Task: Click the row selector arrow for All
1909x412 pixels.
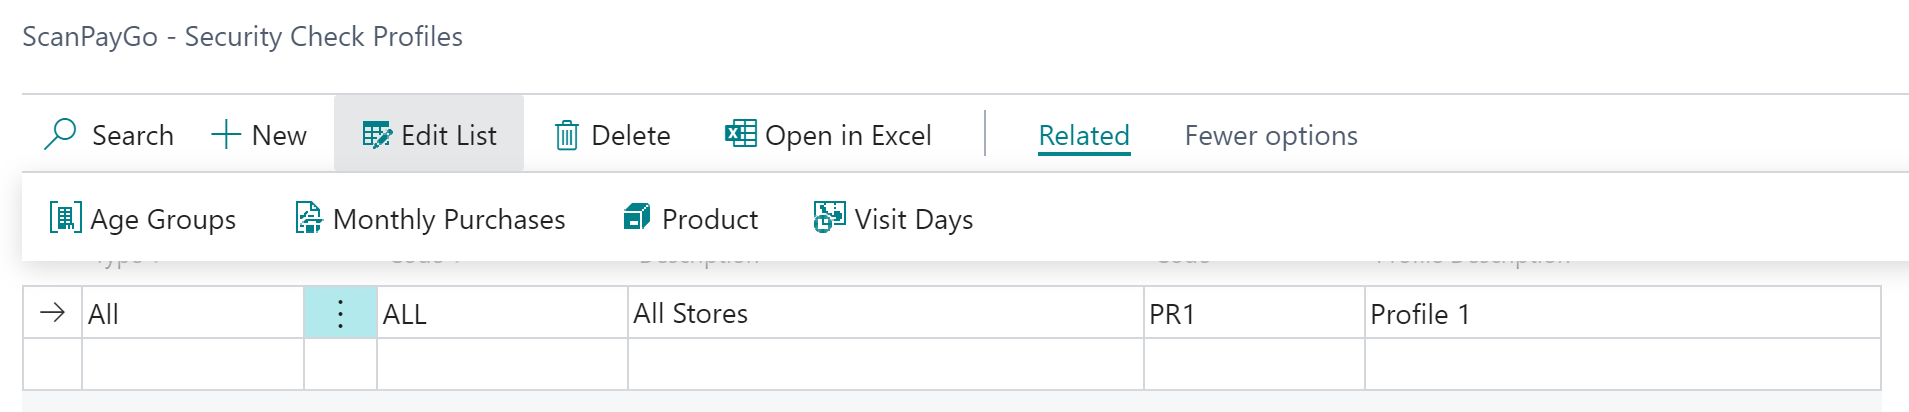Action: [52, 313]
